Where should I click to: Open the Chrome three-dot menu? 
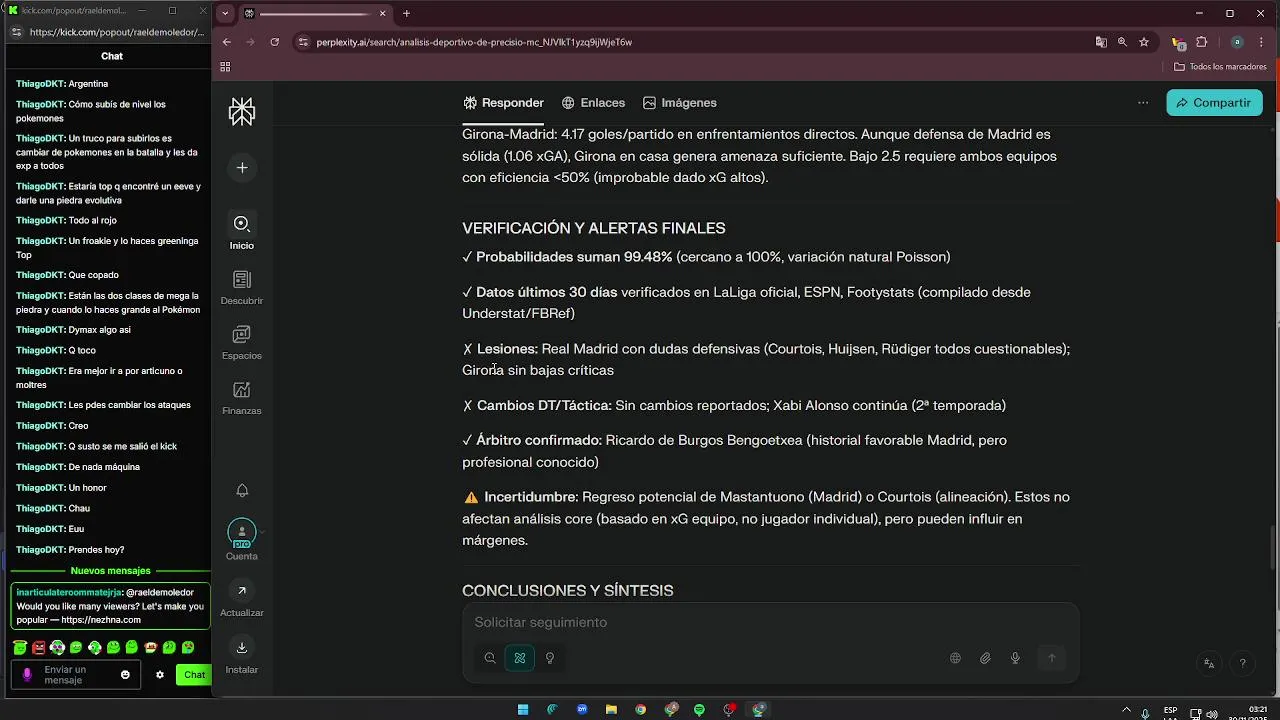tap(1263, 42)
